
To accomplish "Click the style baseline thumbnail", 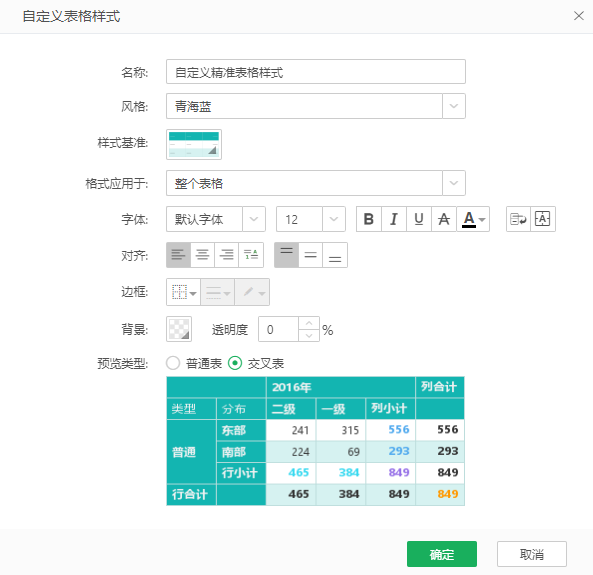I will (x=194, y=144).
